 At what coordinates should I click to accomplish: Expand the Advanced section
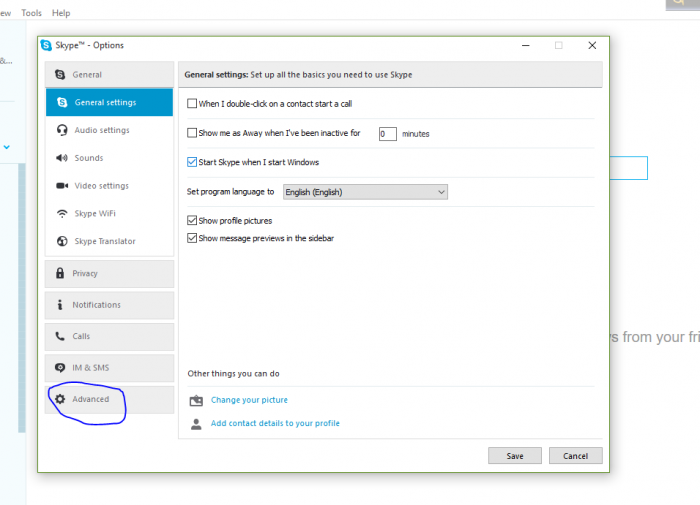109,399
